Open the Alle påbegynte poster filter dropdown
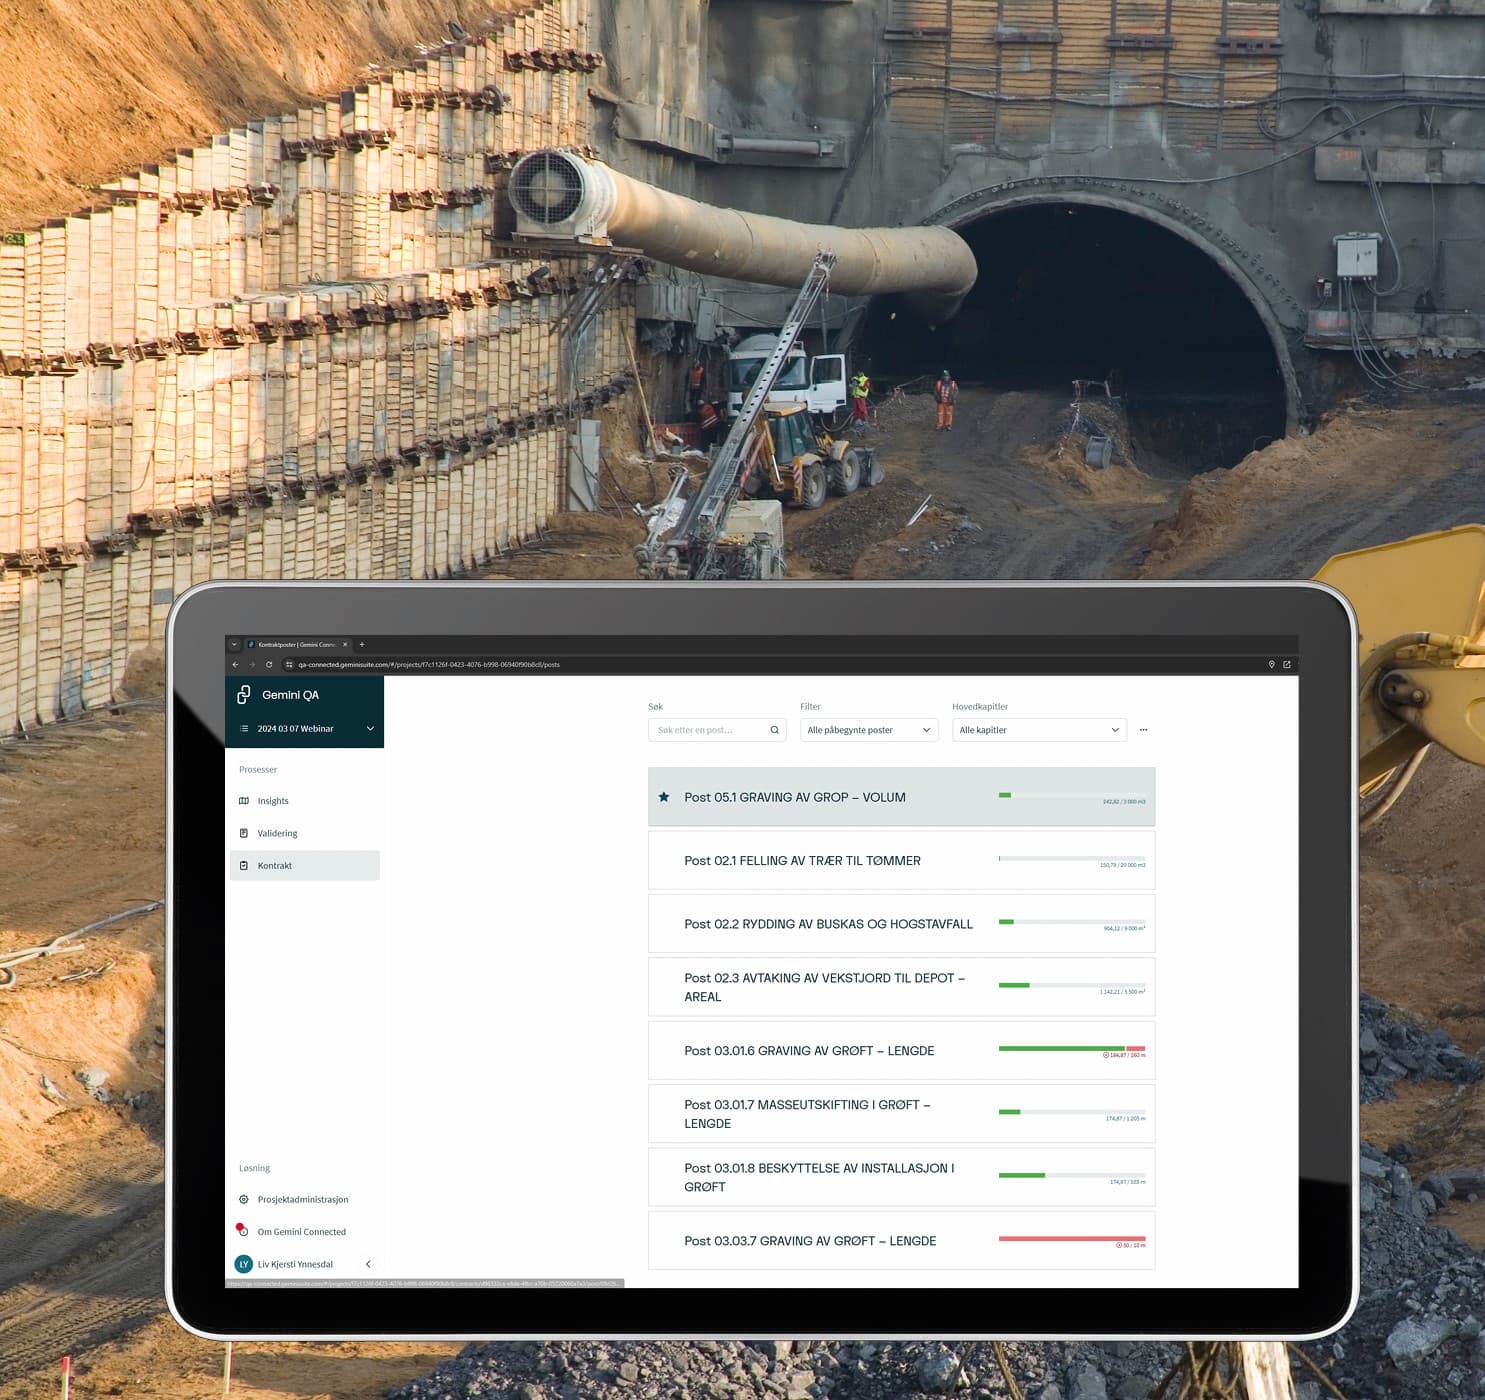The width and height of the screenshot is (1485, 1400). [x=868, y=730]
